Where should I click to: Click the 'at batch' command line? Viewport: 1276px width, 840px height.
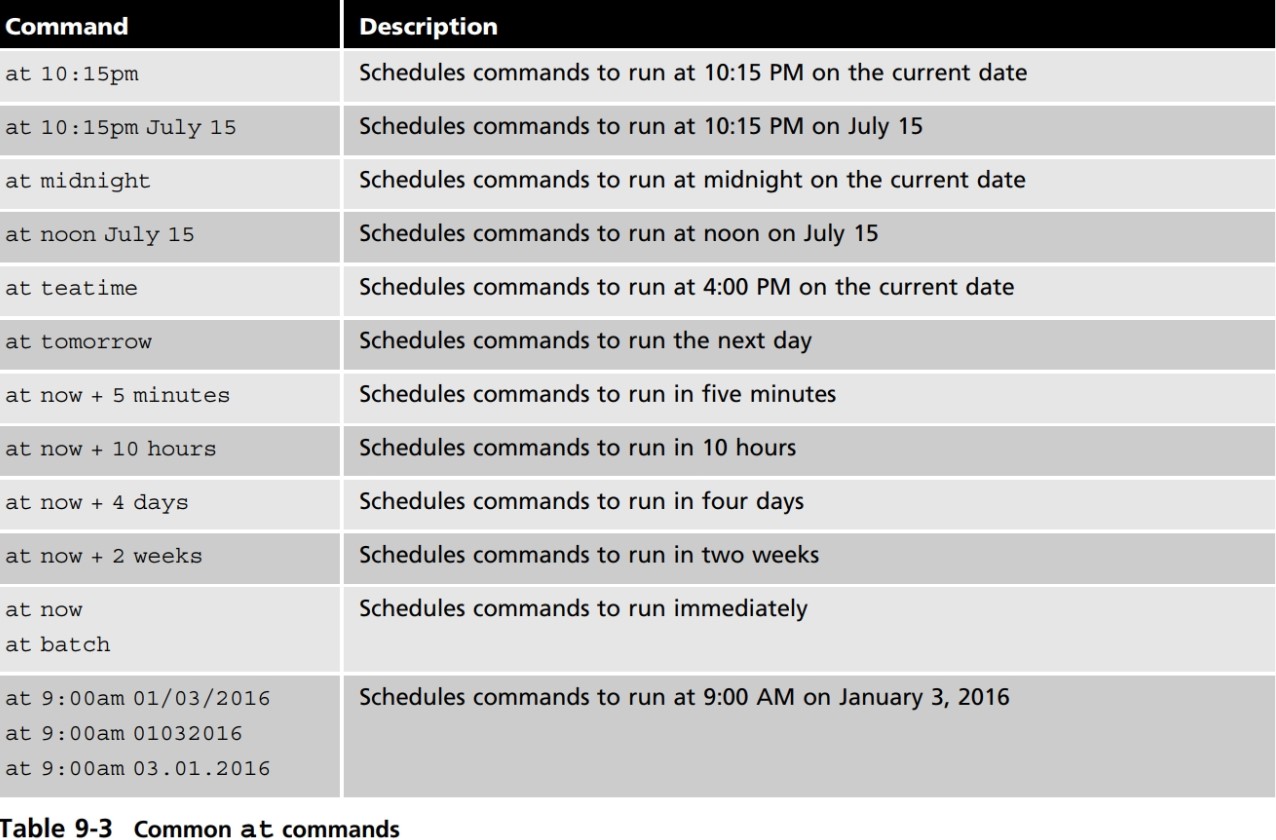pos(58,645)
